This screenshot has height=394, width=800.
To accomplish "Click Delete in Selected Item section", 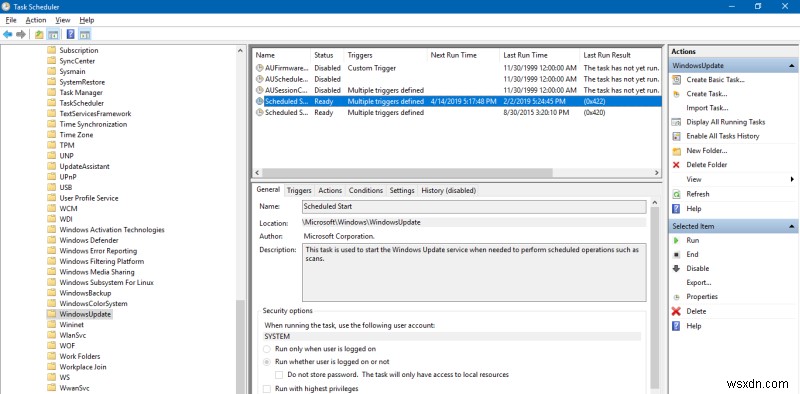I will (696, 311).
